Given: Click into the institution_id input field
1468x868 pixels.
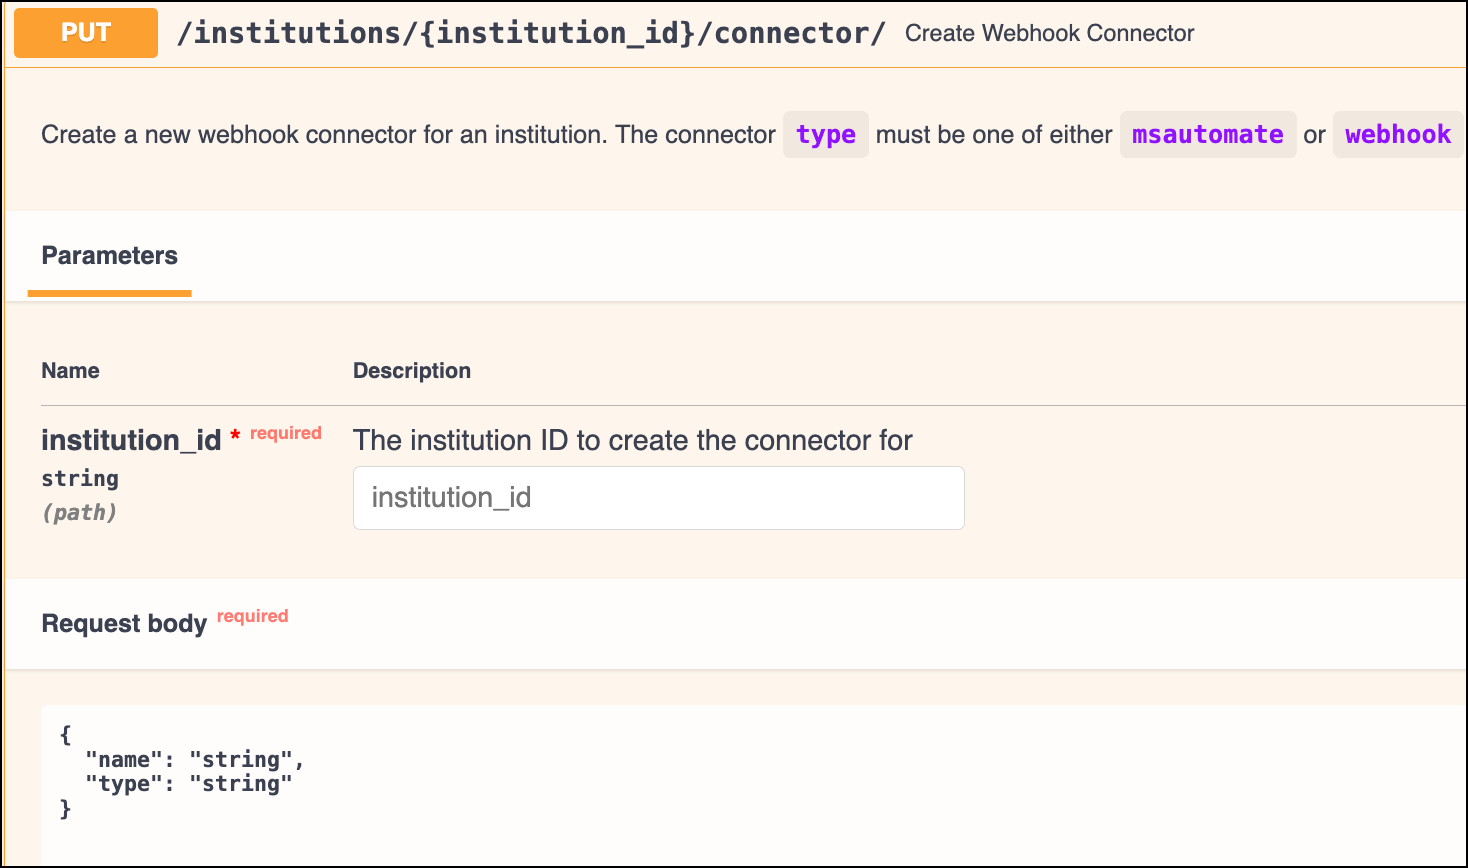Looking at the screenshot, I should point(658,498).
